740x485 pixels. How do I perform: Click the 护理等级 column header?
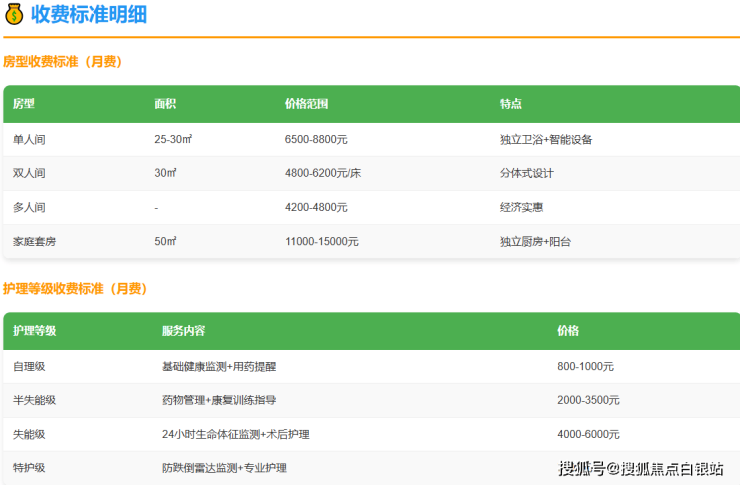point(34,331)
